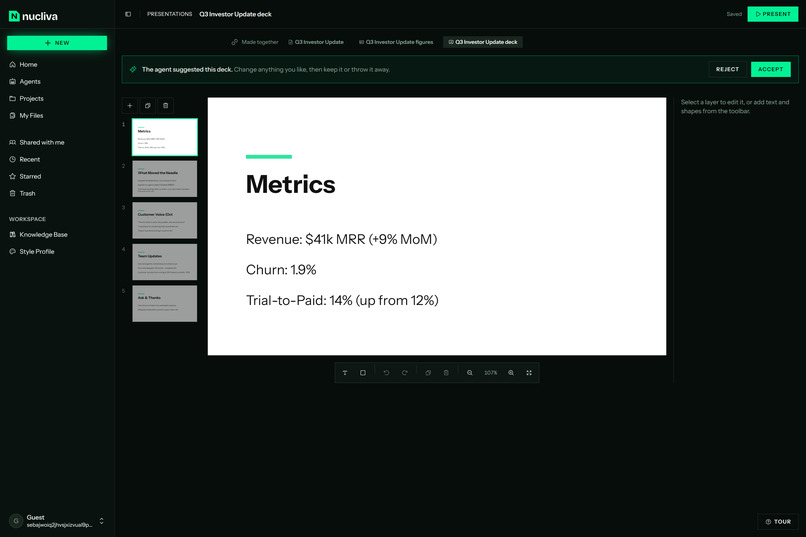Go to PRESENTATIONS breadcrumb

coord(169,14)
